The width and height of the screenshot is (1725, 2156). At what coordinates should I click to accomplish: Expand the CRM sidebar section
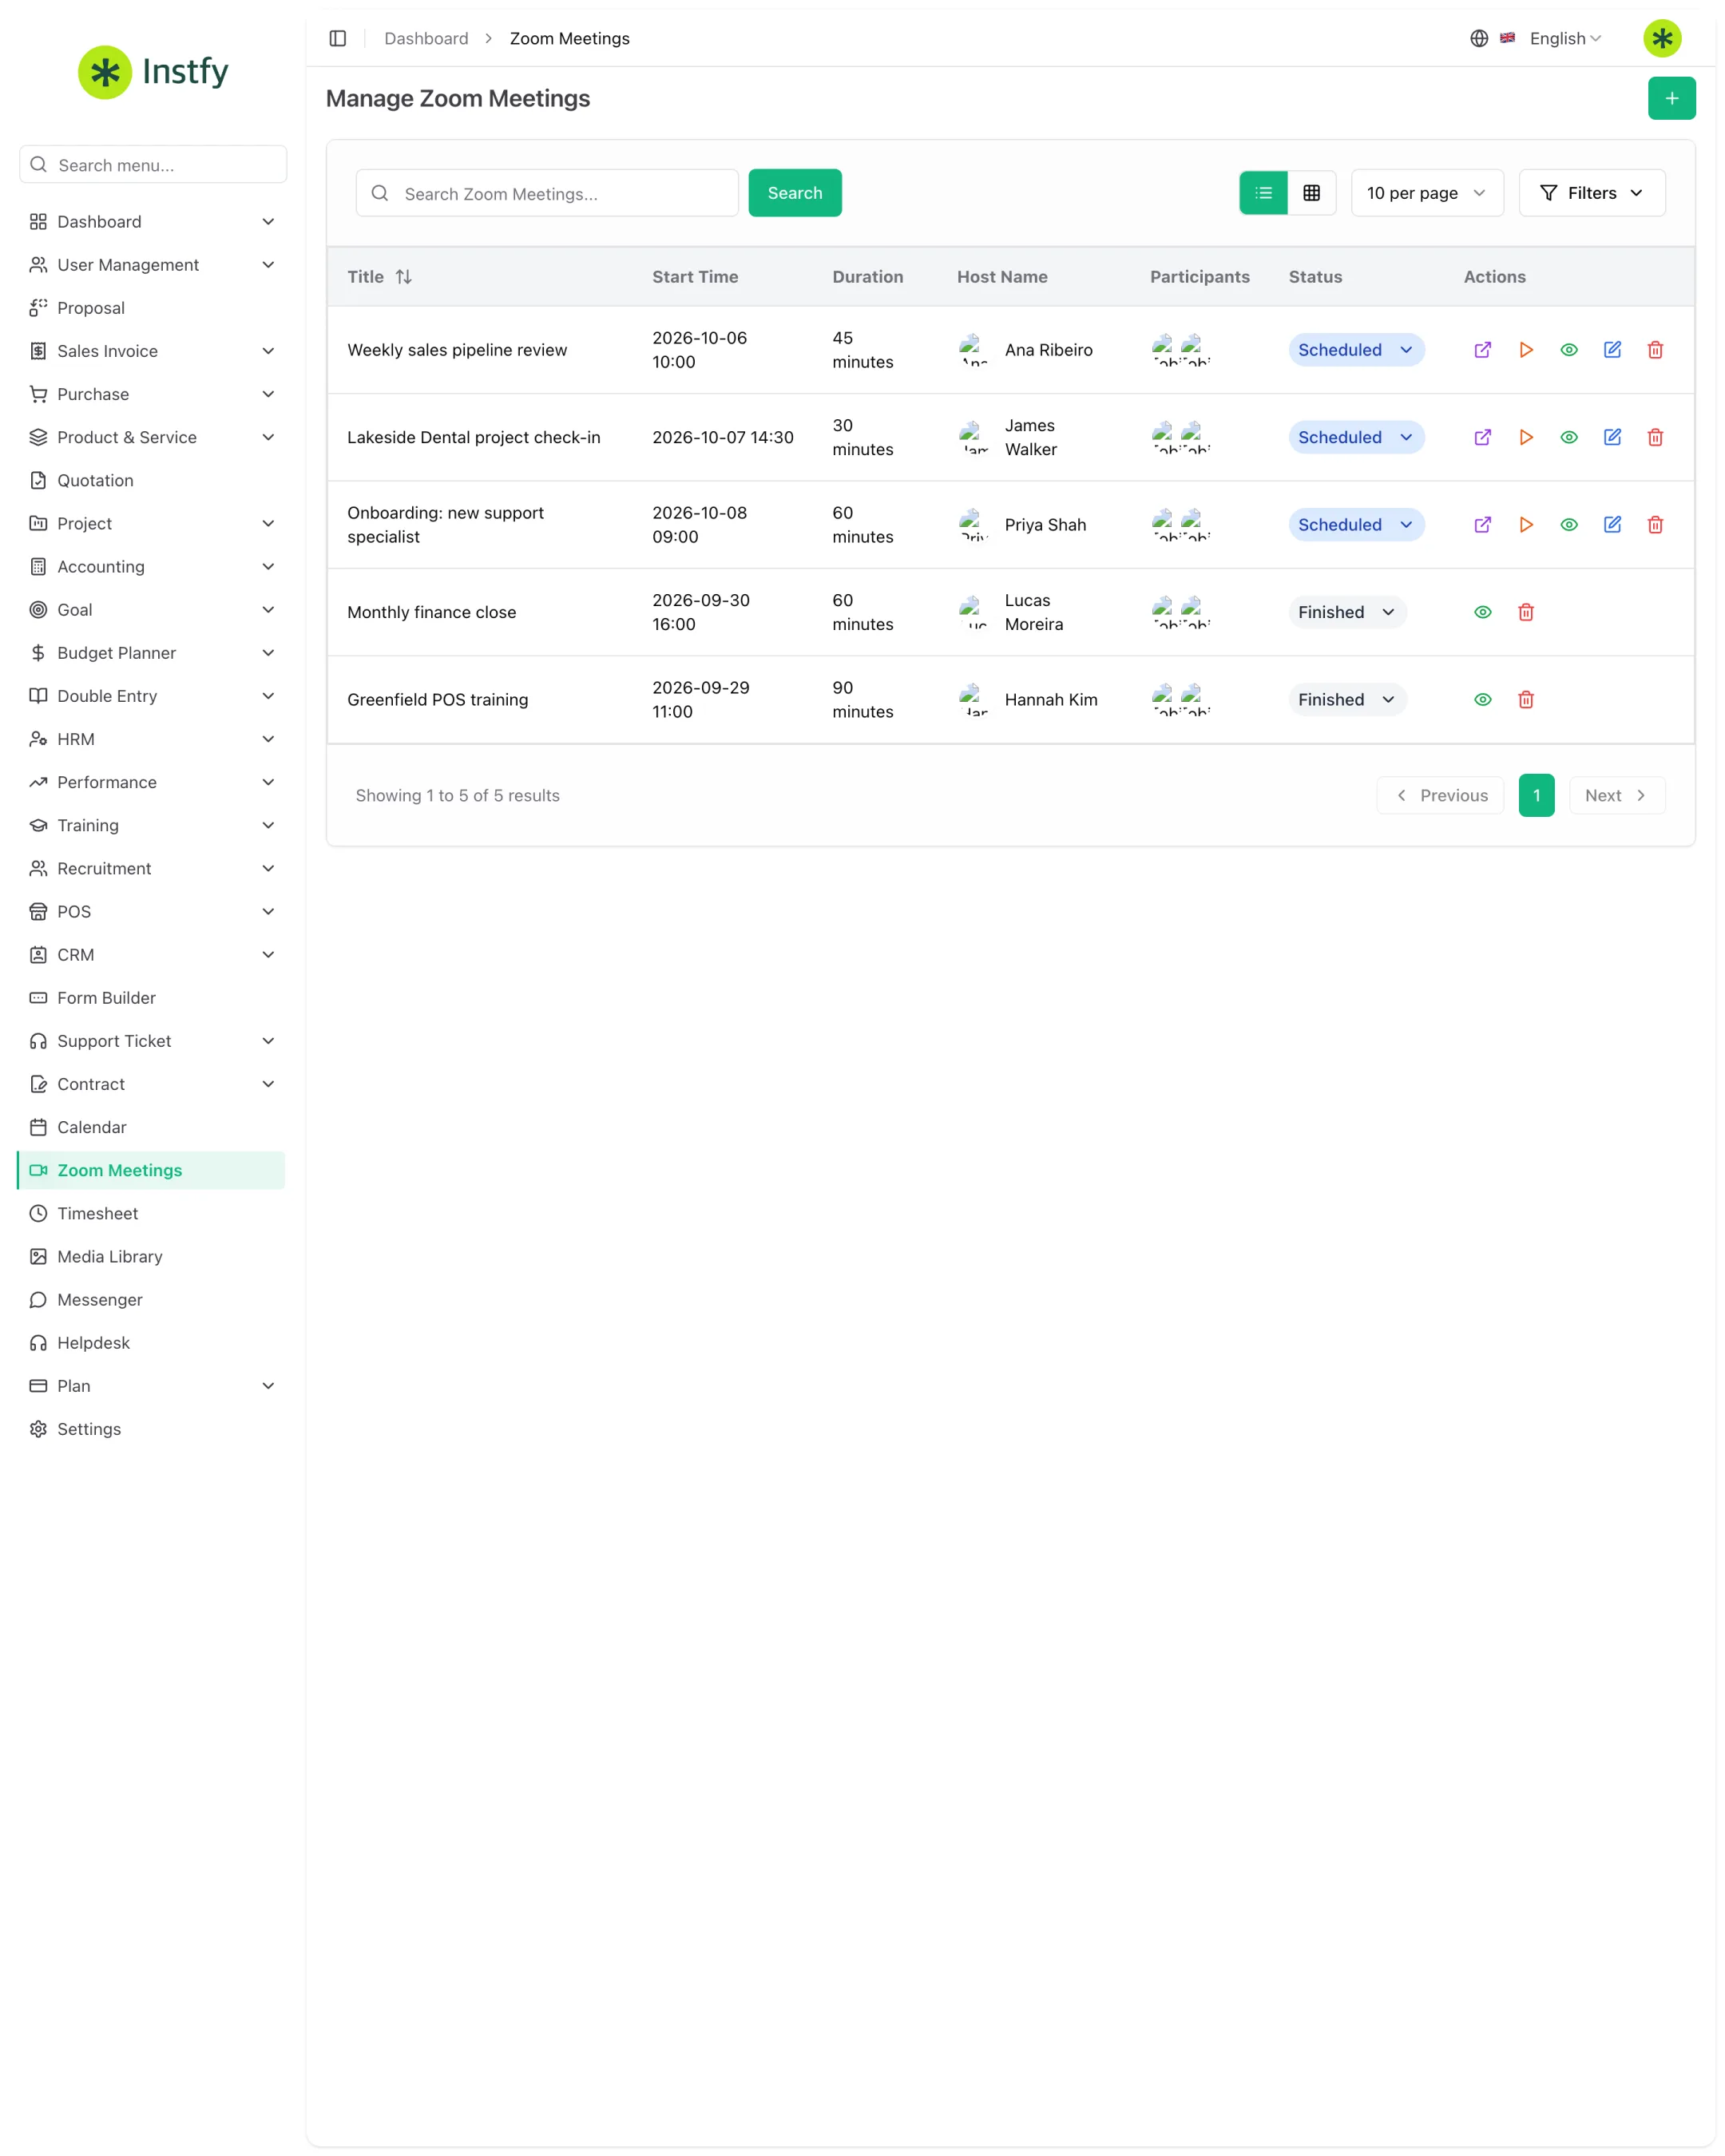(152, 955)
